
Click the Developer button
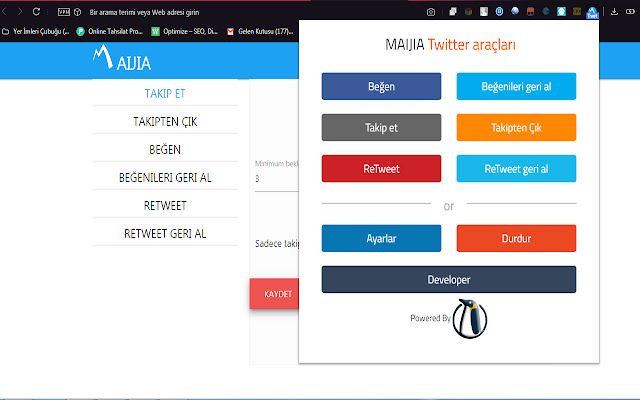point(449,280)
